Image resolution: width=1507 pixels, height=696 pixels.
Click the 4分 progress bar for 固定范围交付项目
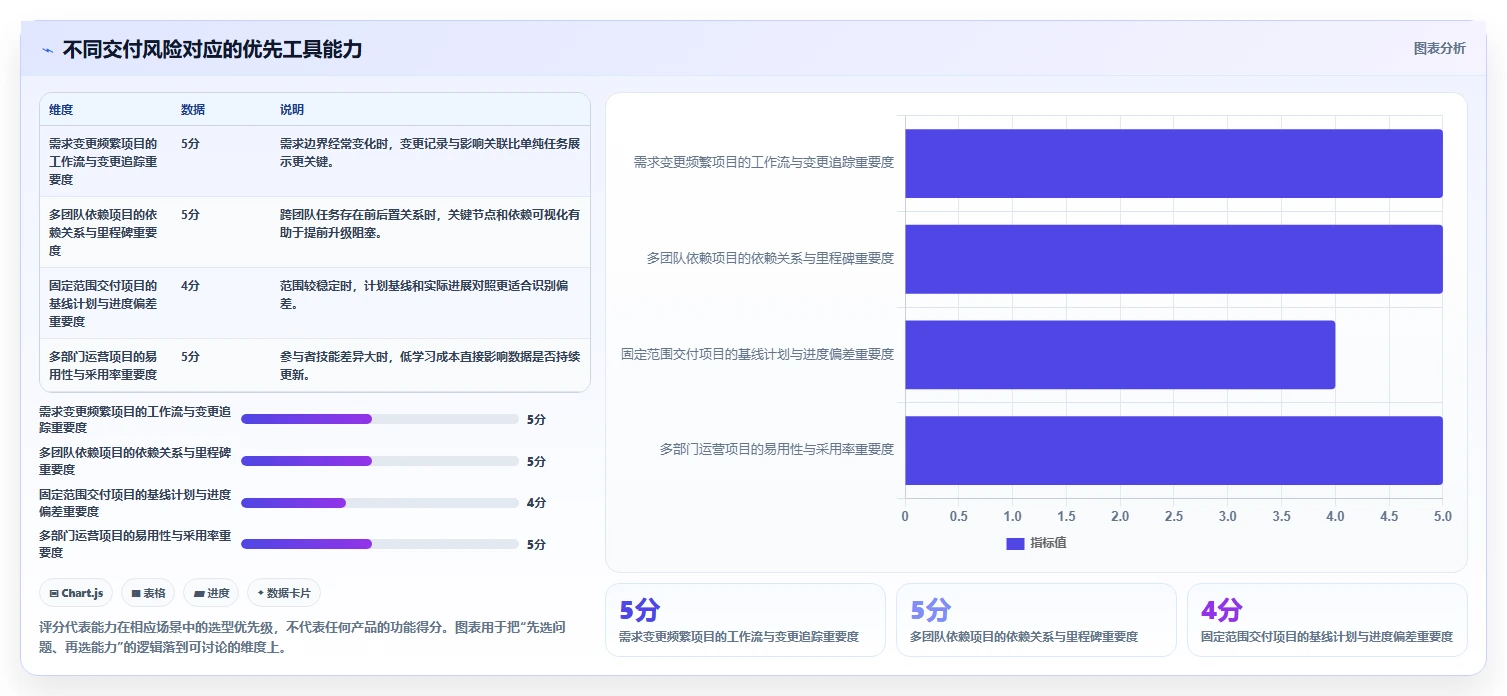[380, 503]
